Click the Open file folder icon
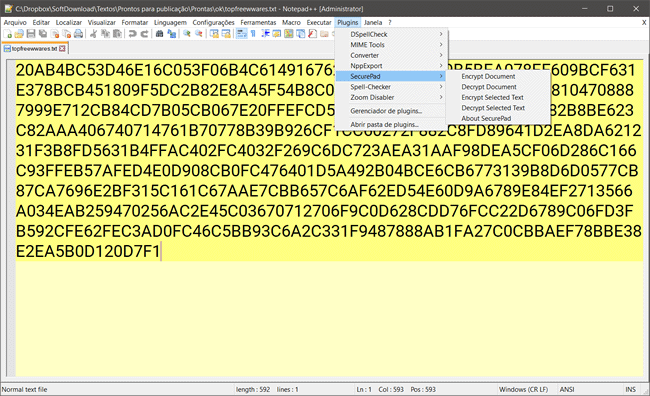 19,34
